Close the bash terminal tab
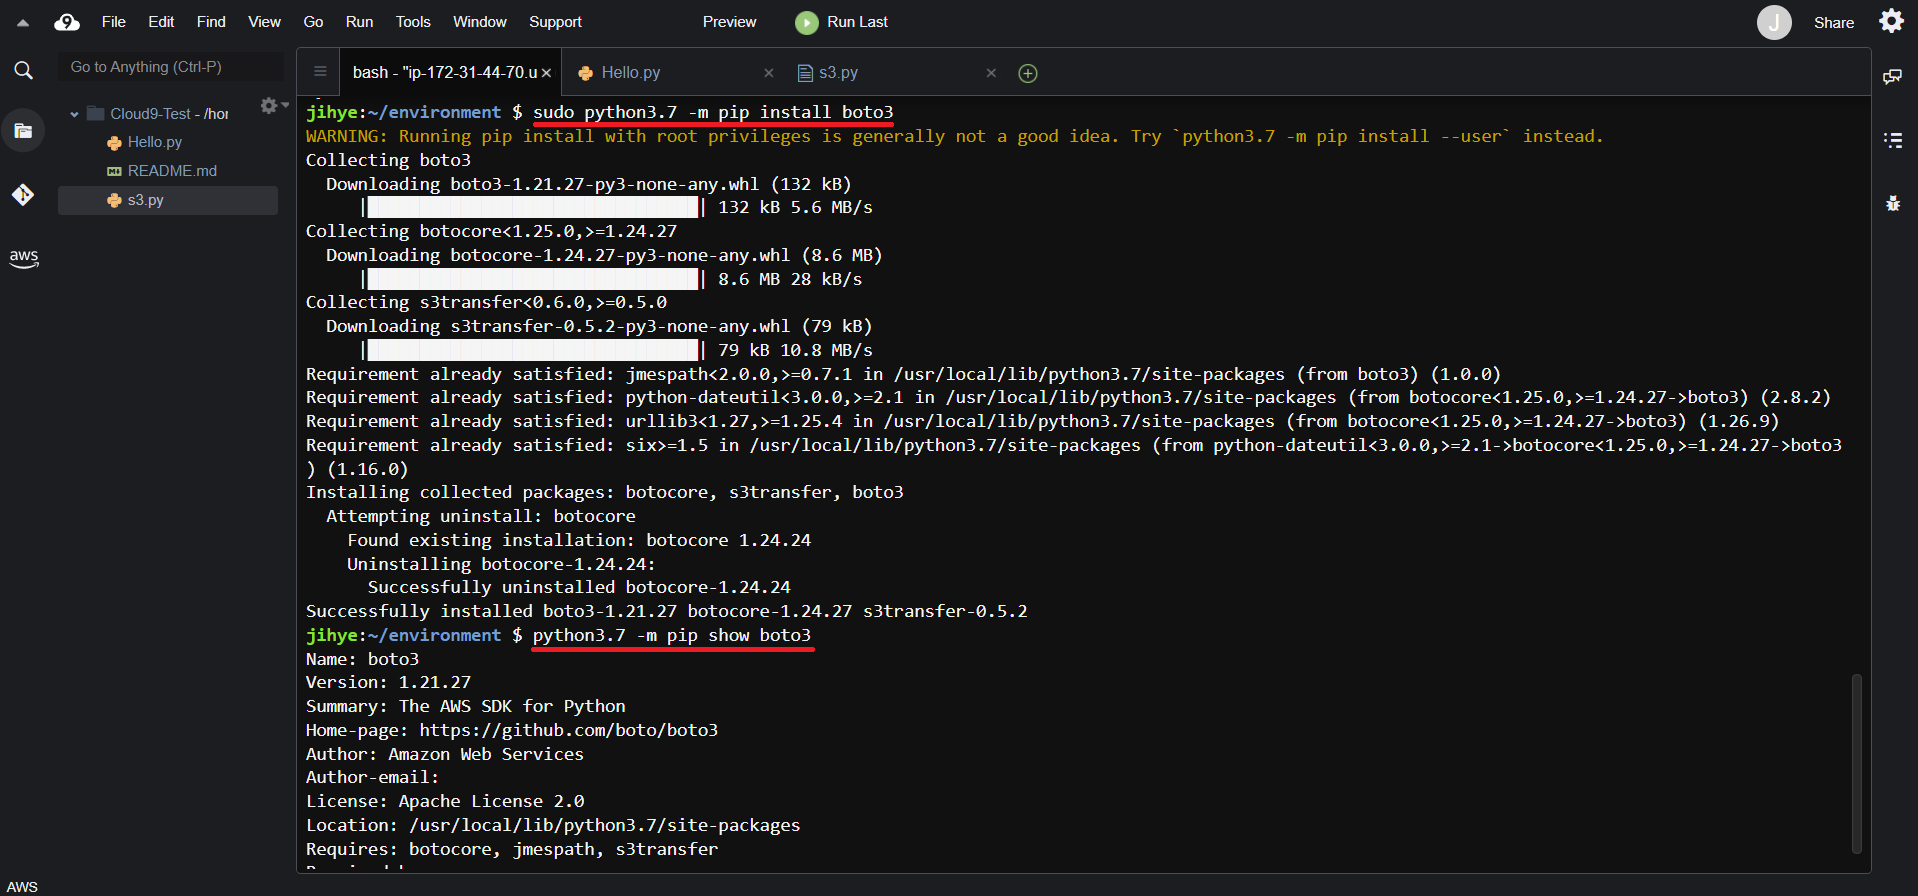This screenshot has width=1918, height=896. click(x=547, y=73)
